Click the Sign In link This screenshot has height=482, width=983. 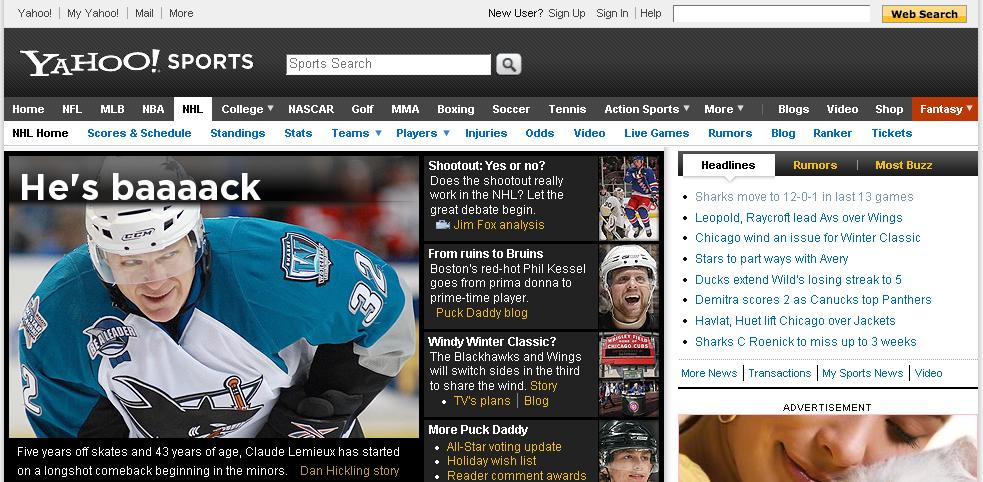(x=612, y=13)
